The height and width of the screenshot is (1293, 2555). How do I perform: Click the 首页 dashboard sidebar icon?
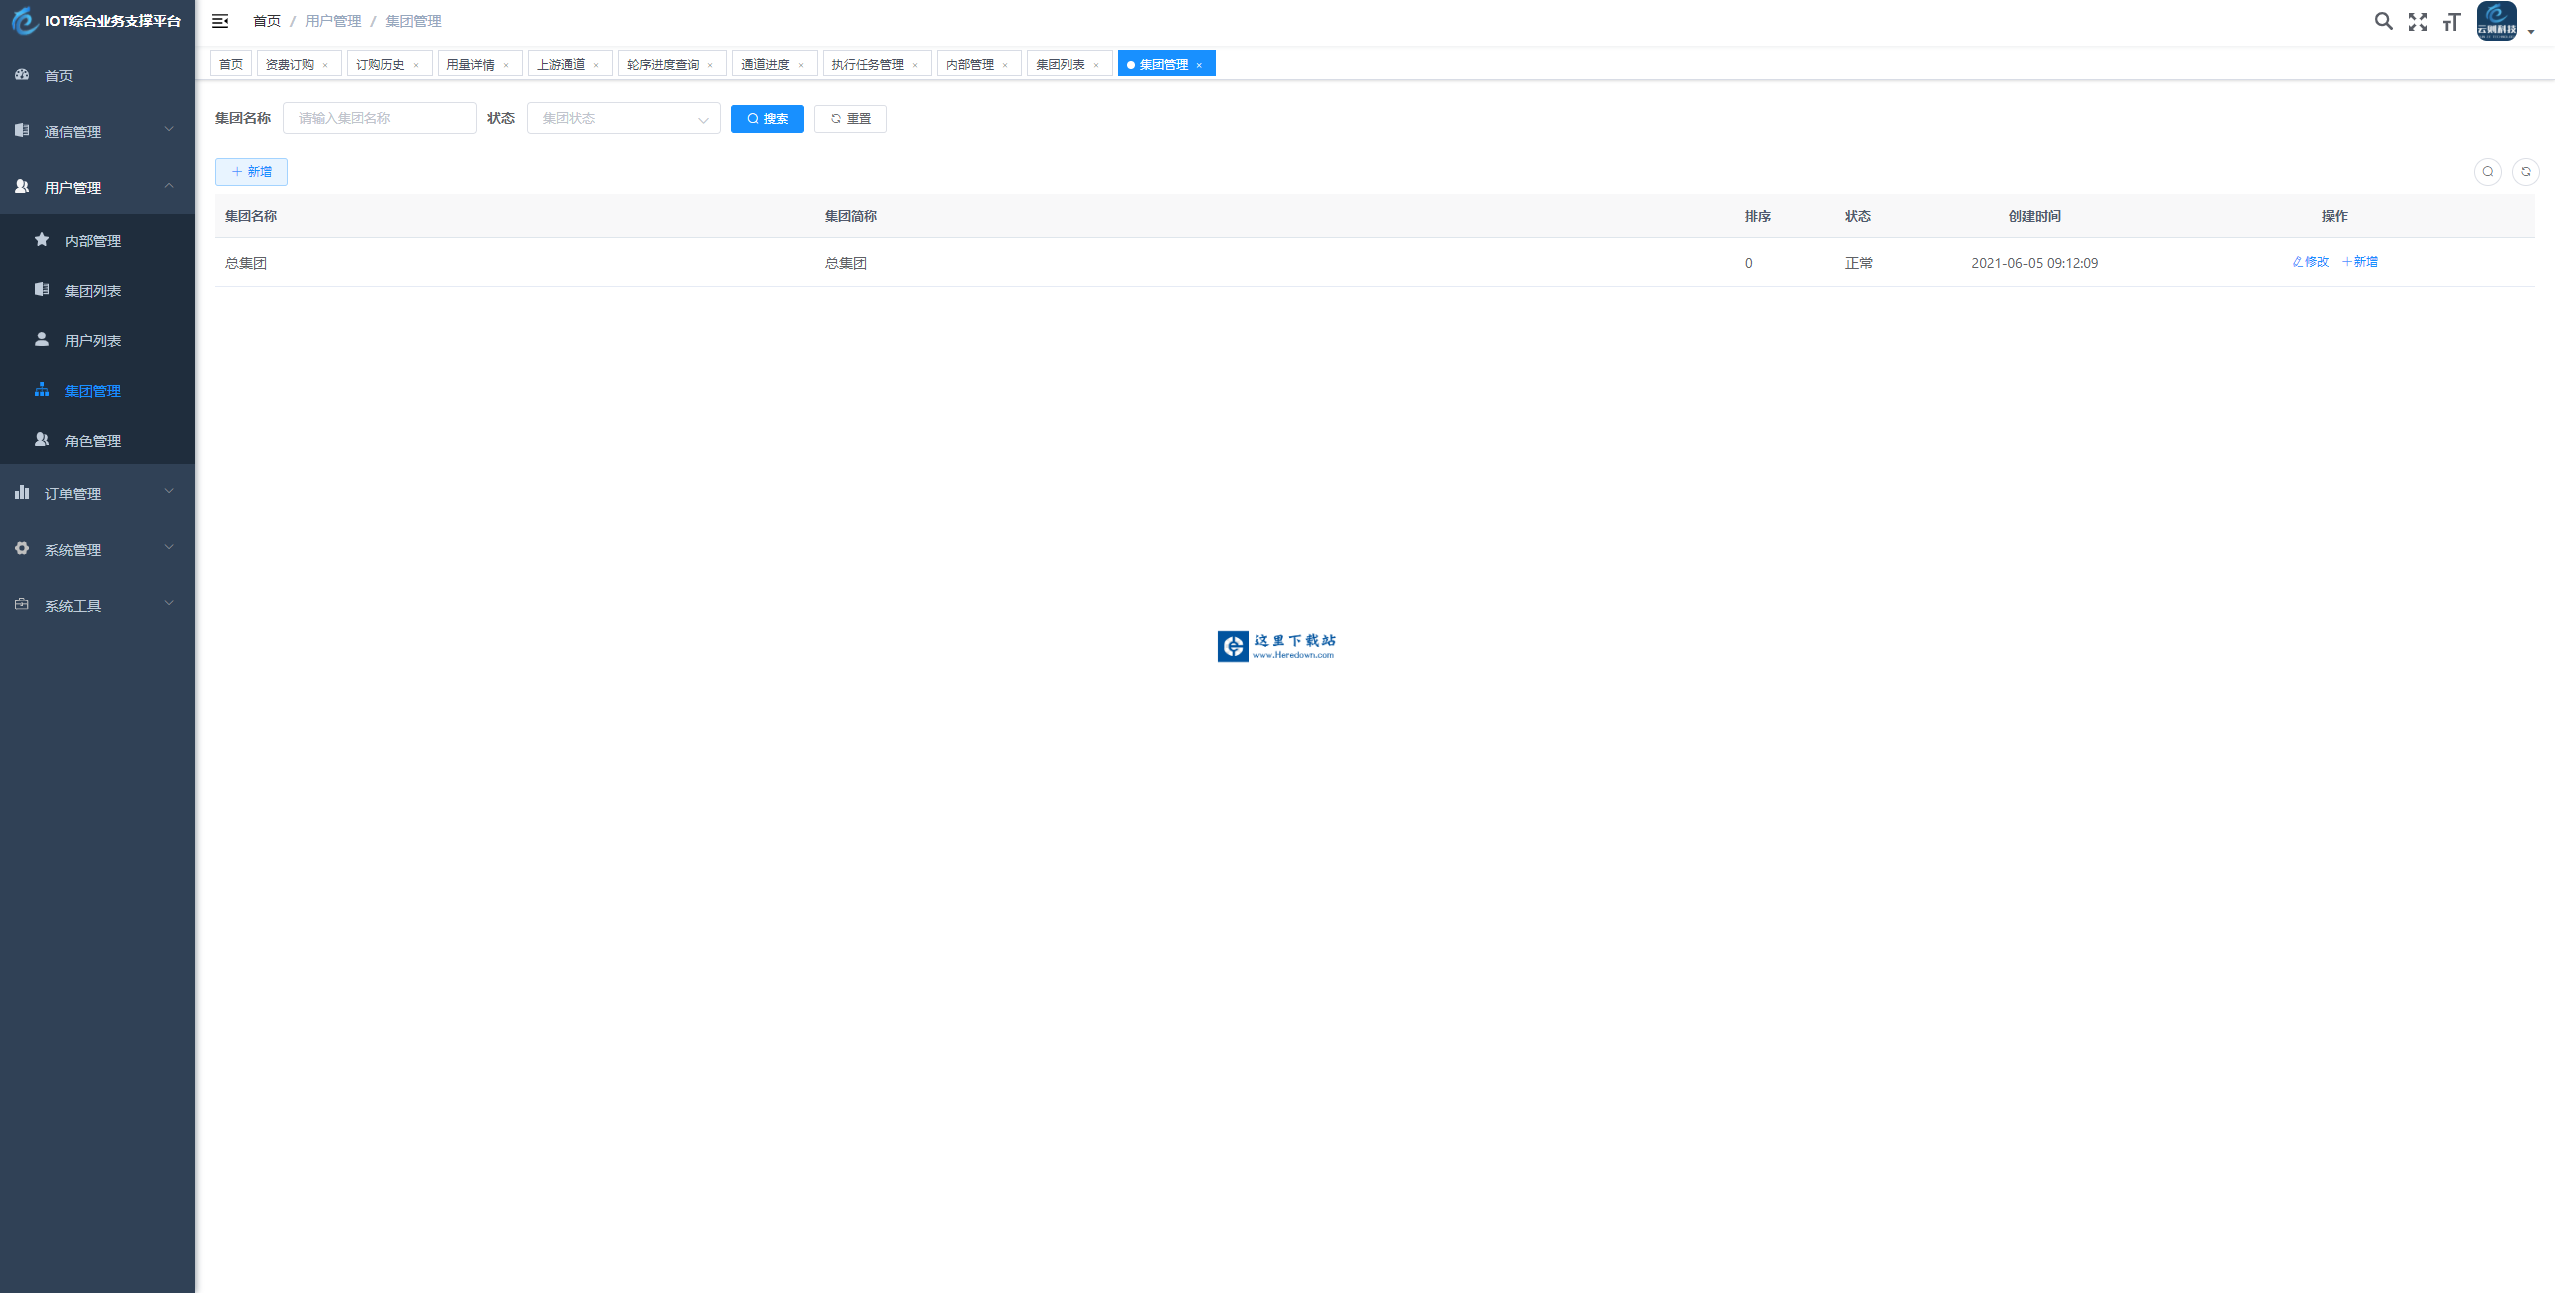pyautogui.click(x=22, y=75)
